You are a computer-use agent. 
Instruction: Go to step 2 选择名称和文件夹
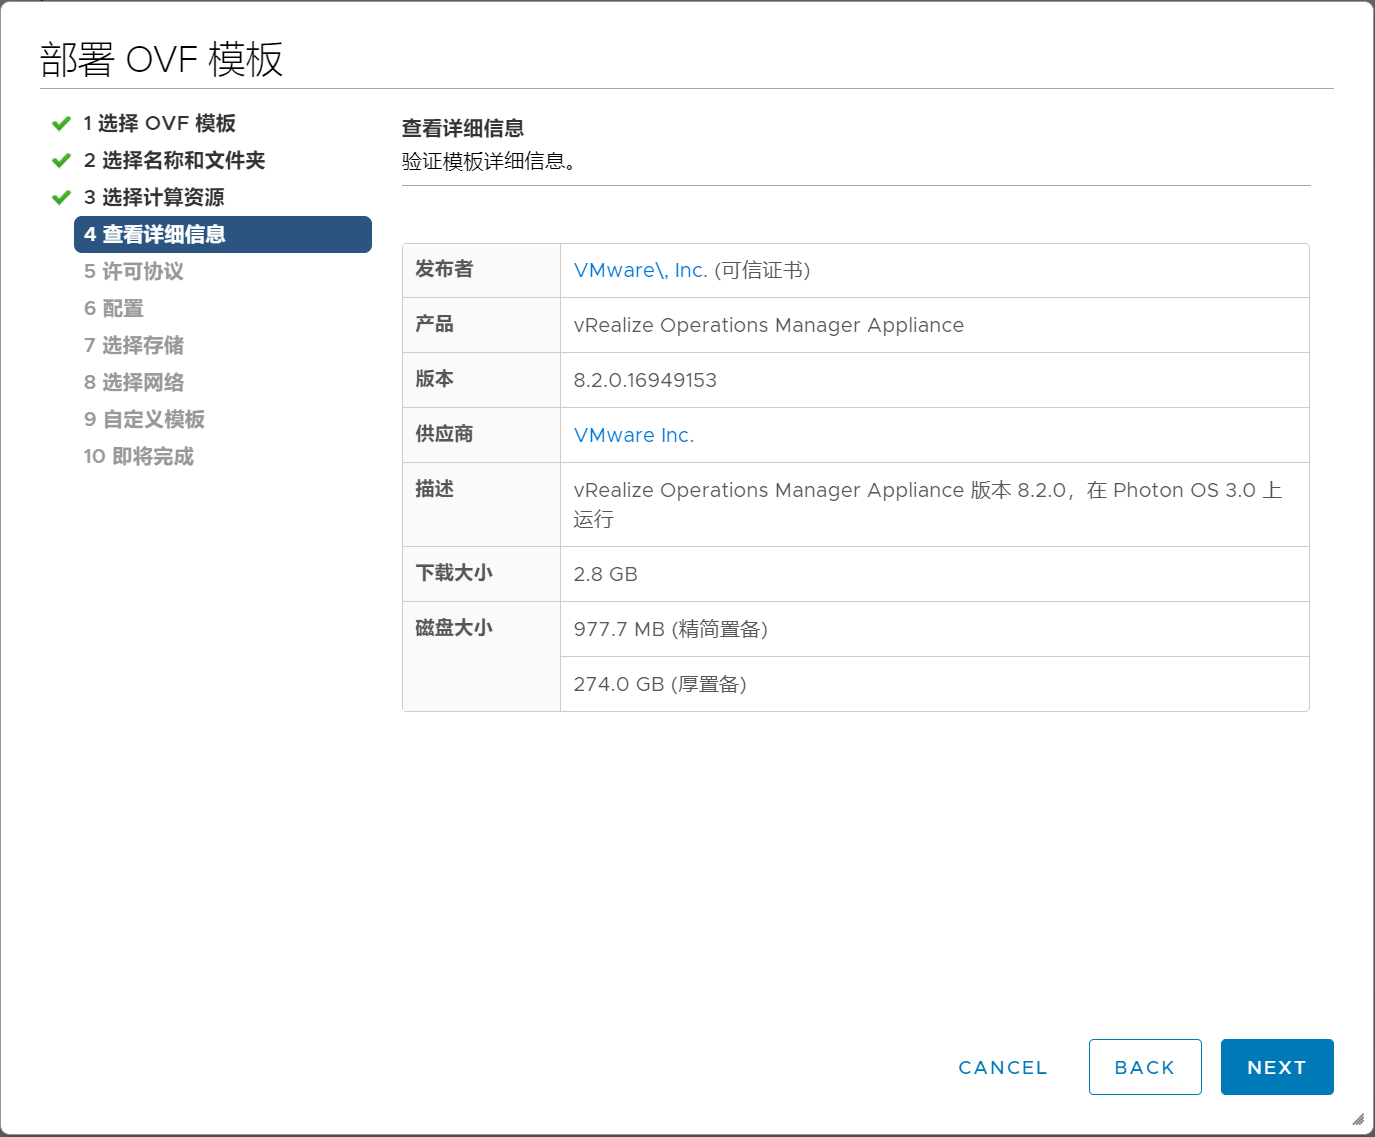174,160
